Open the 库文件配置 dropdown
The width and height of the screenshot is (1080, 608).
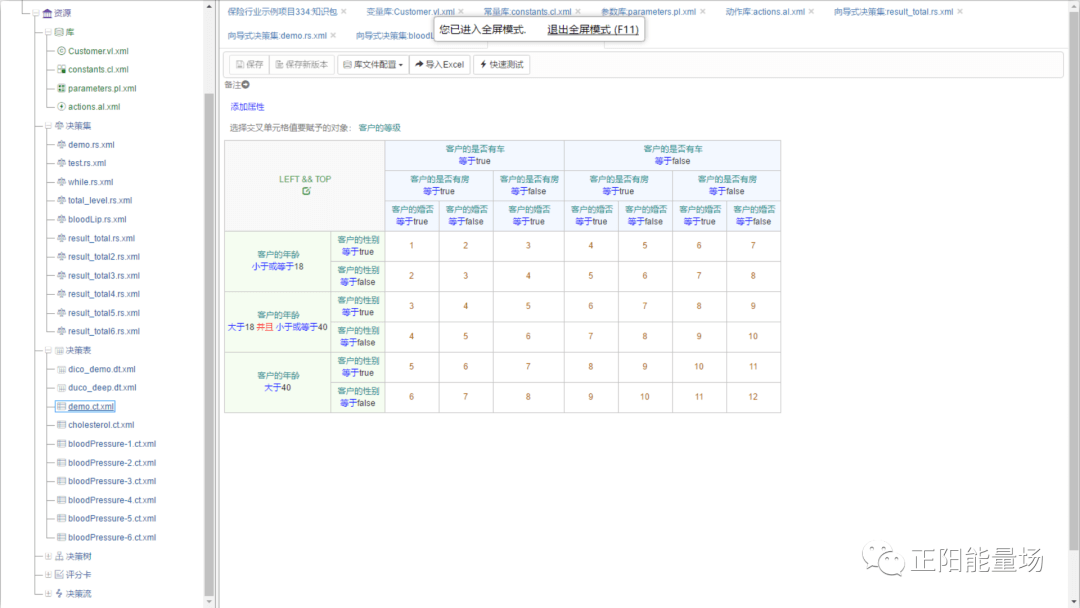pos(373,65)
